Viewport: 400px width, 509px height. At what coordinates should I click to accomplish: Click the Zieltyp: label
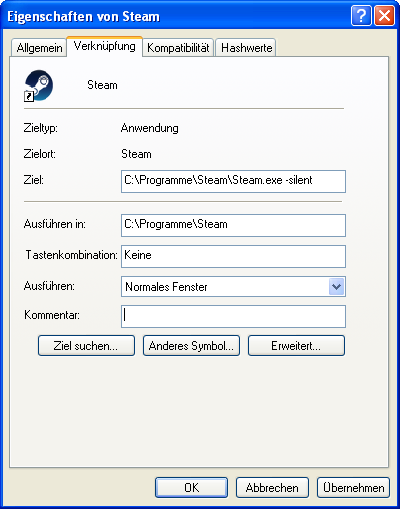point(41,128)
